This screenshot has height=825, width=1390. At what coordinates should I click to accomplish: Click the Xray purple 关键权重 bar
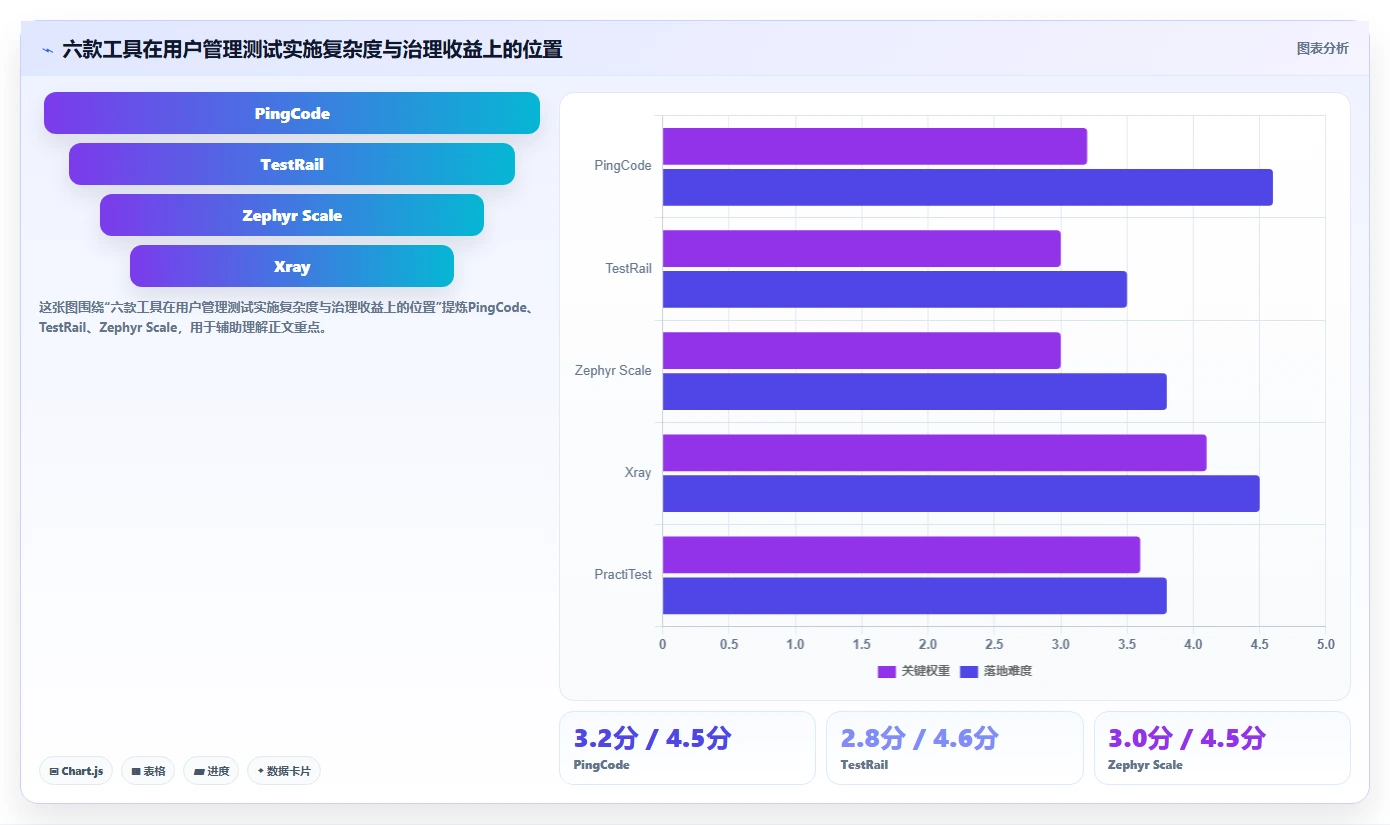pos(935,453)
